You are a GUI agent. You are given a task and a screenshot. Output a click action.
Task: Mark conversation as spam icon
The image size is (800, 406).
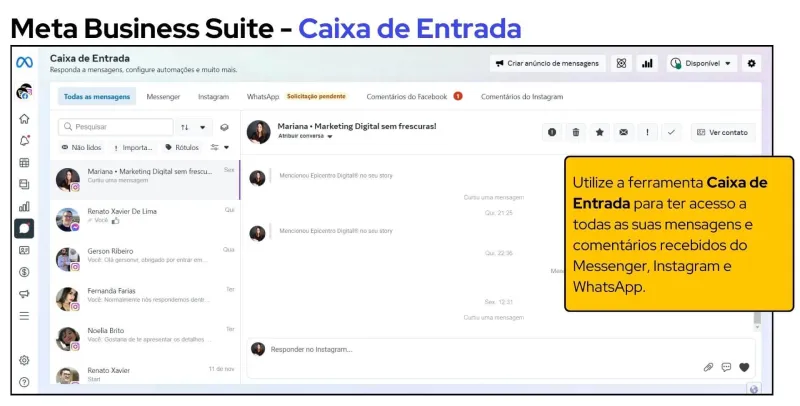coord(552,132)
